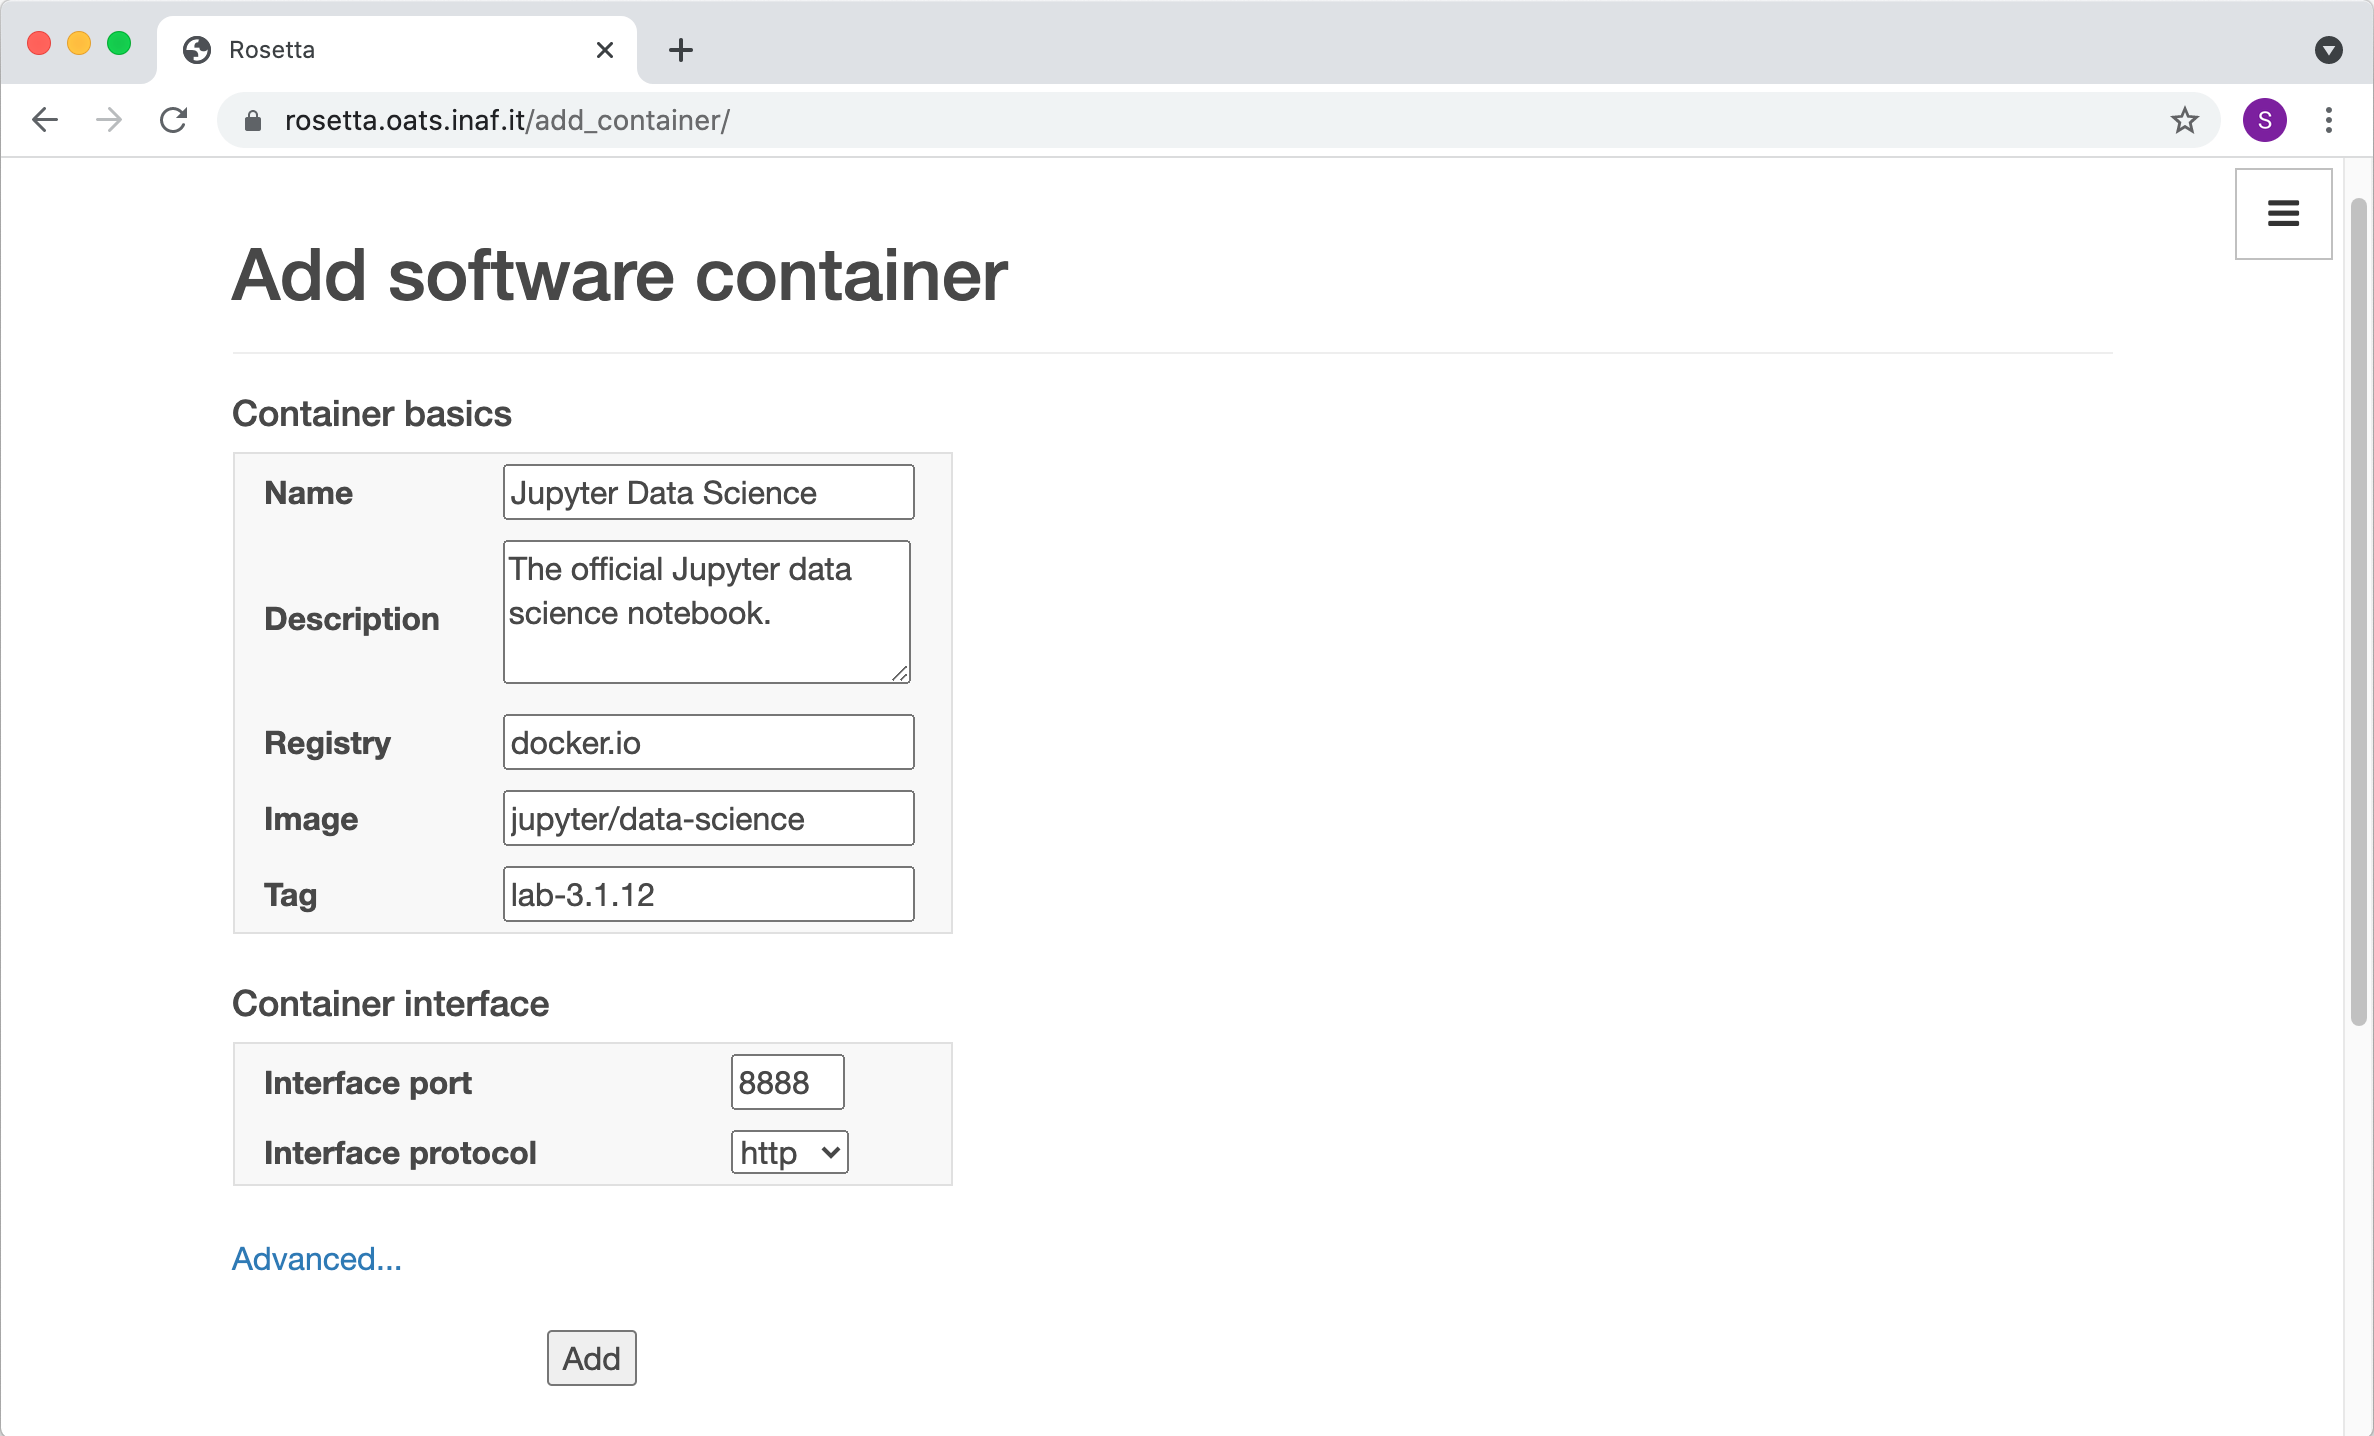The image size is (2374, 1436).
Task: Open tab search dropdown arrow
Action: (x=2329, y=50)
